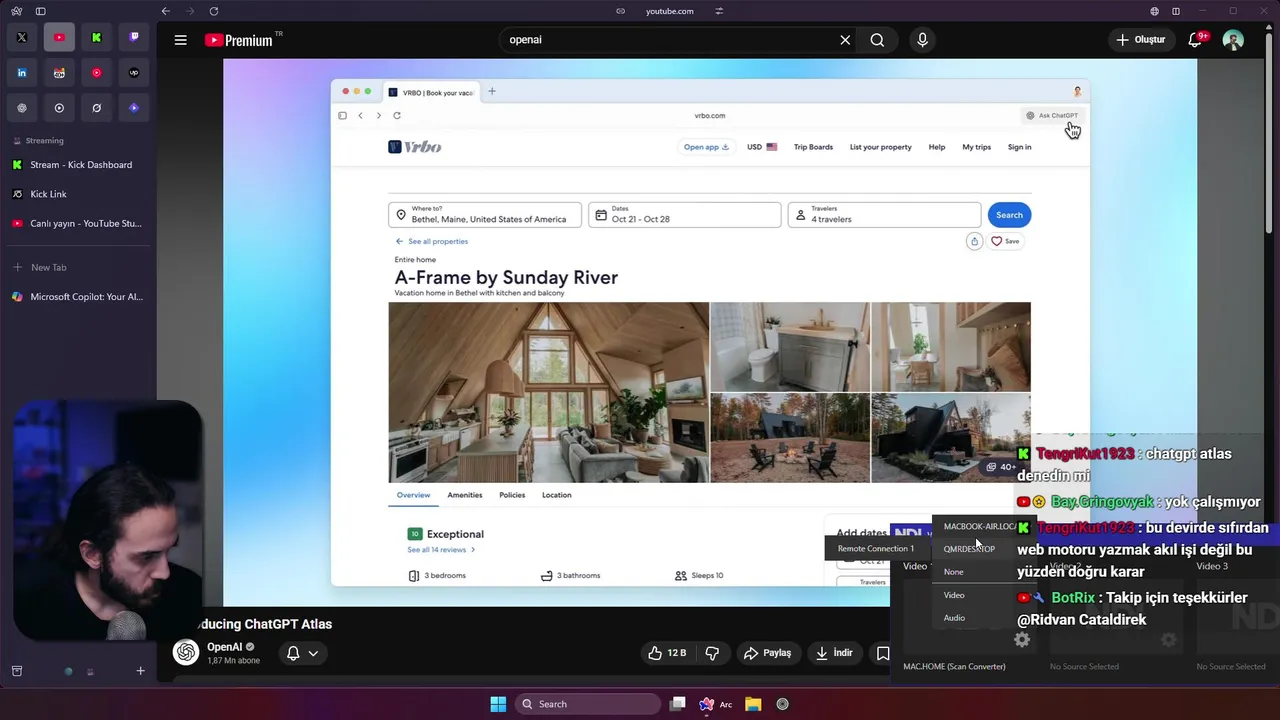Switch to the Microsoft Copilot tab
Screen dimensions: 1280x720
click(78, 297)
